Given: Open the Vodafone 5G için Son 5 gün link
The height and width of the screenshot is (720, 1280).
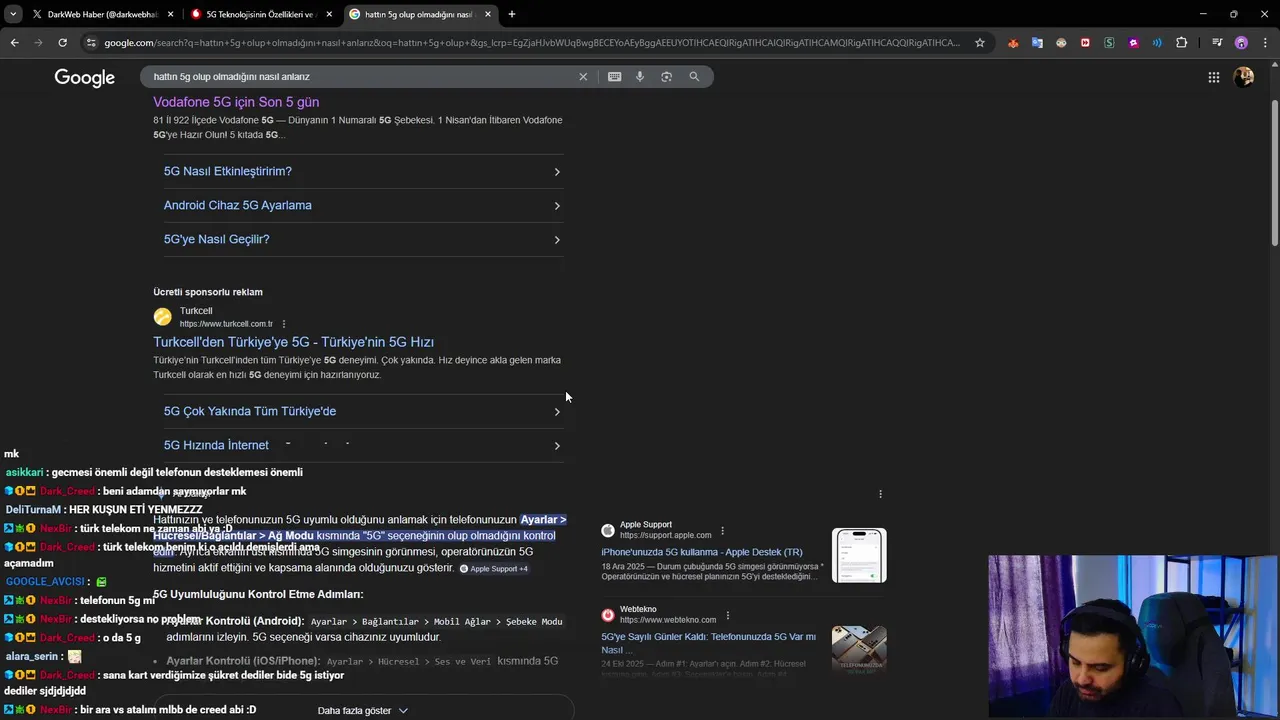Looking at the screenshot, I should (x=236, y=102).
